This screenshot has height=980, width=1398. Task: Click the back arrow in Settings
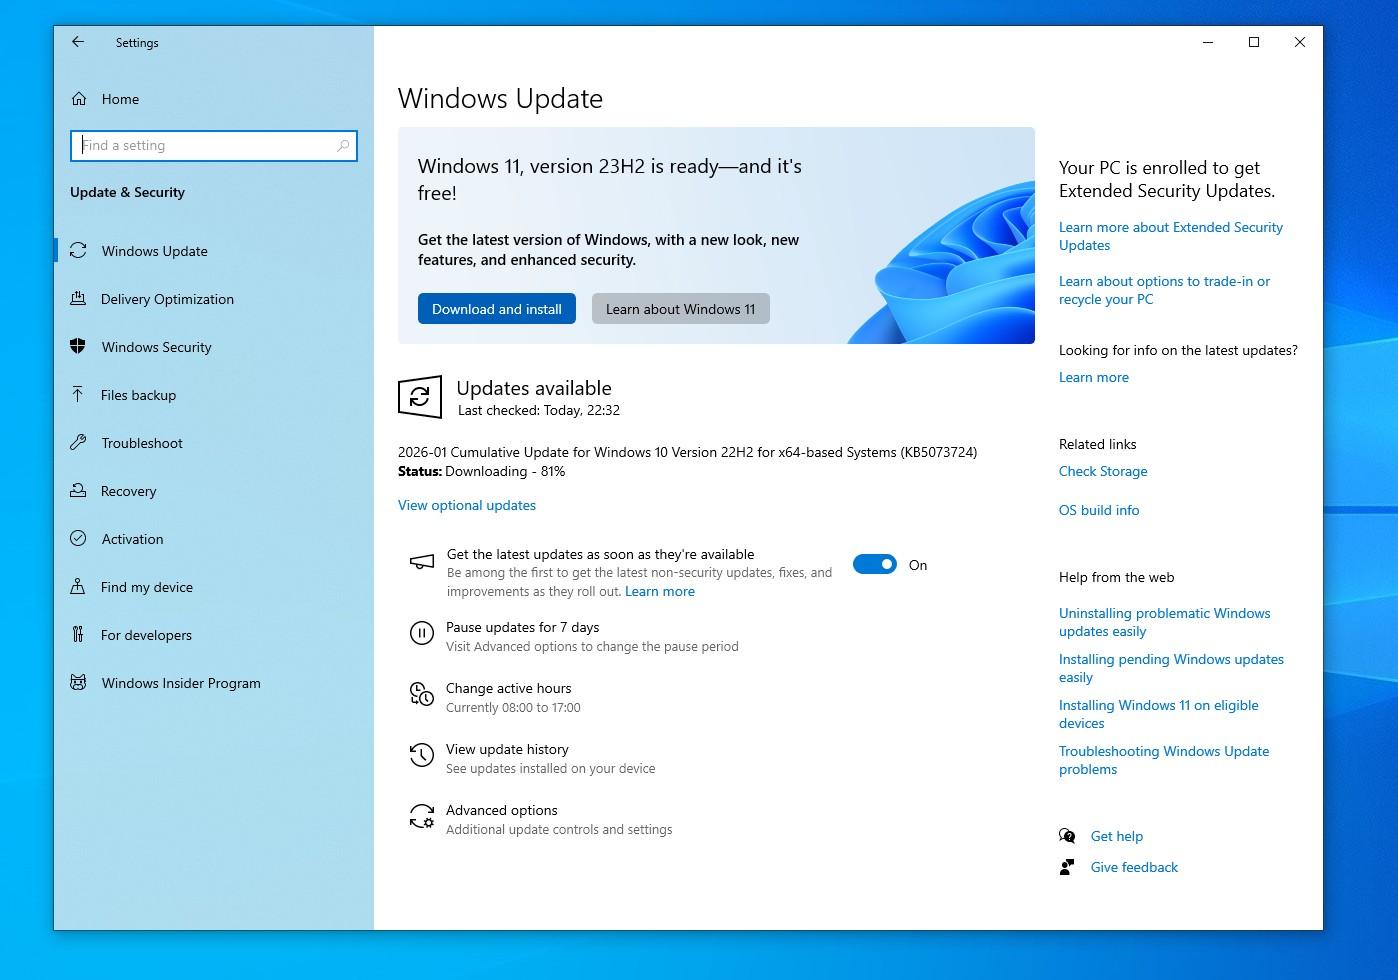(x=78, y=42)
